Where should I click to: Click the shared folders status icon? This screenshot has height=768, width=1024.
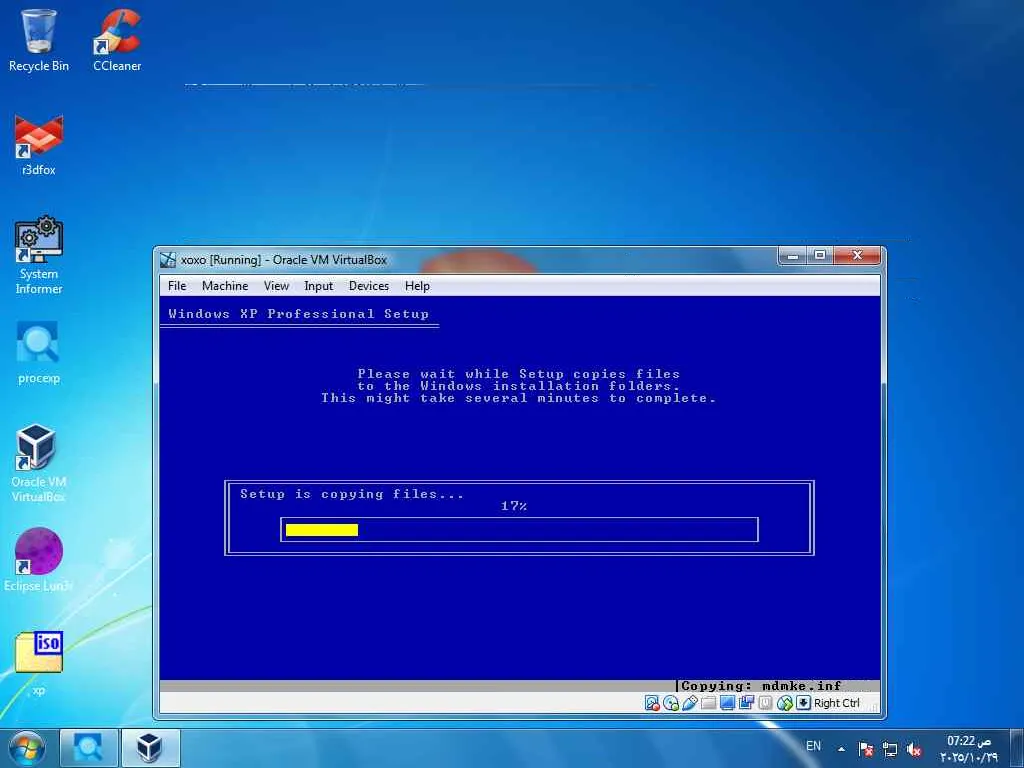[709, 703]
